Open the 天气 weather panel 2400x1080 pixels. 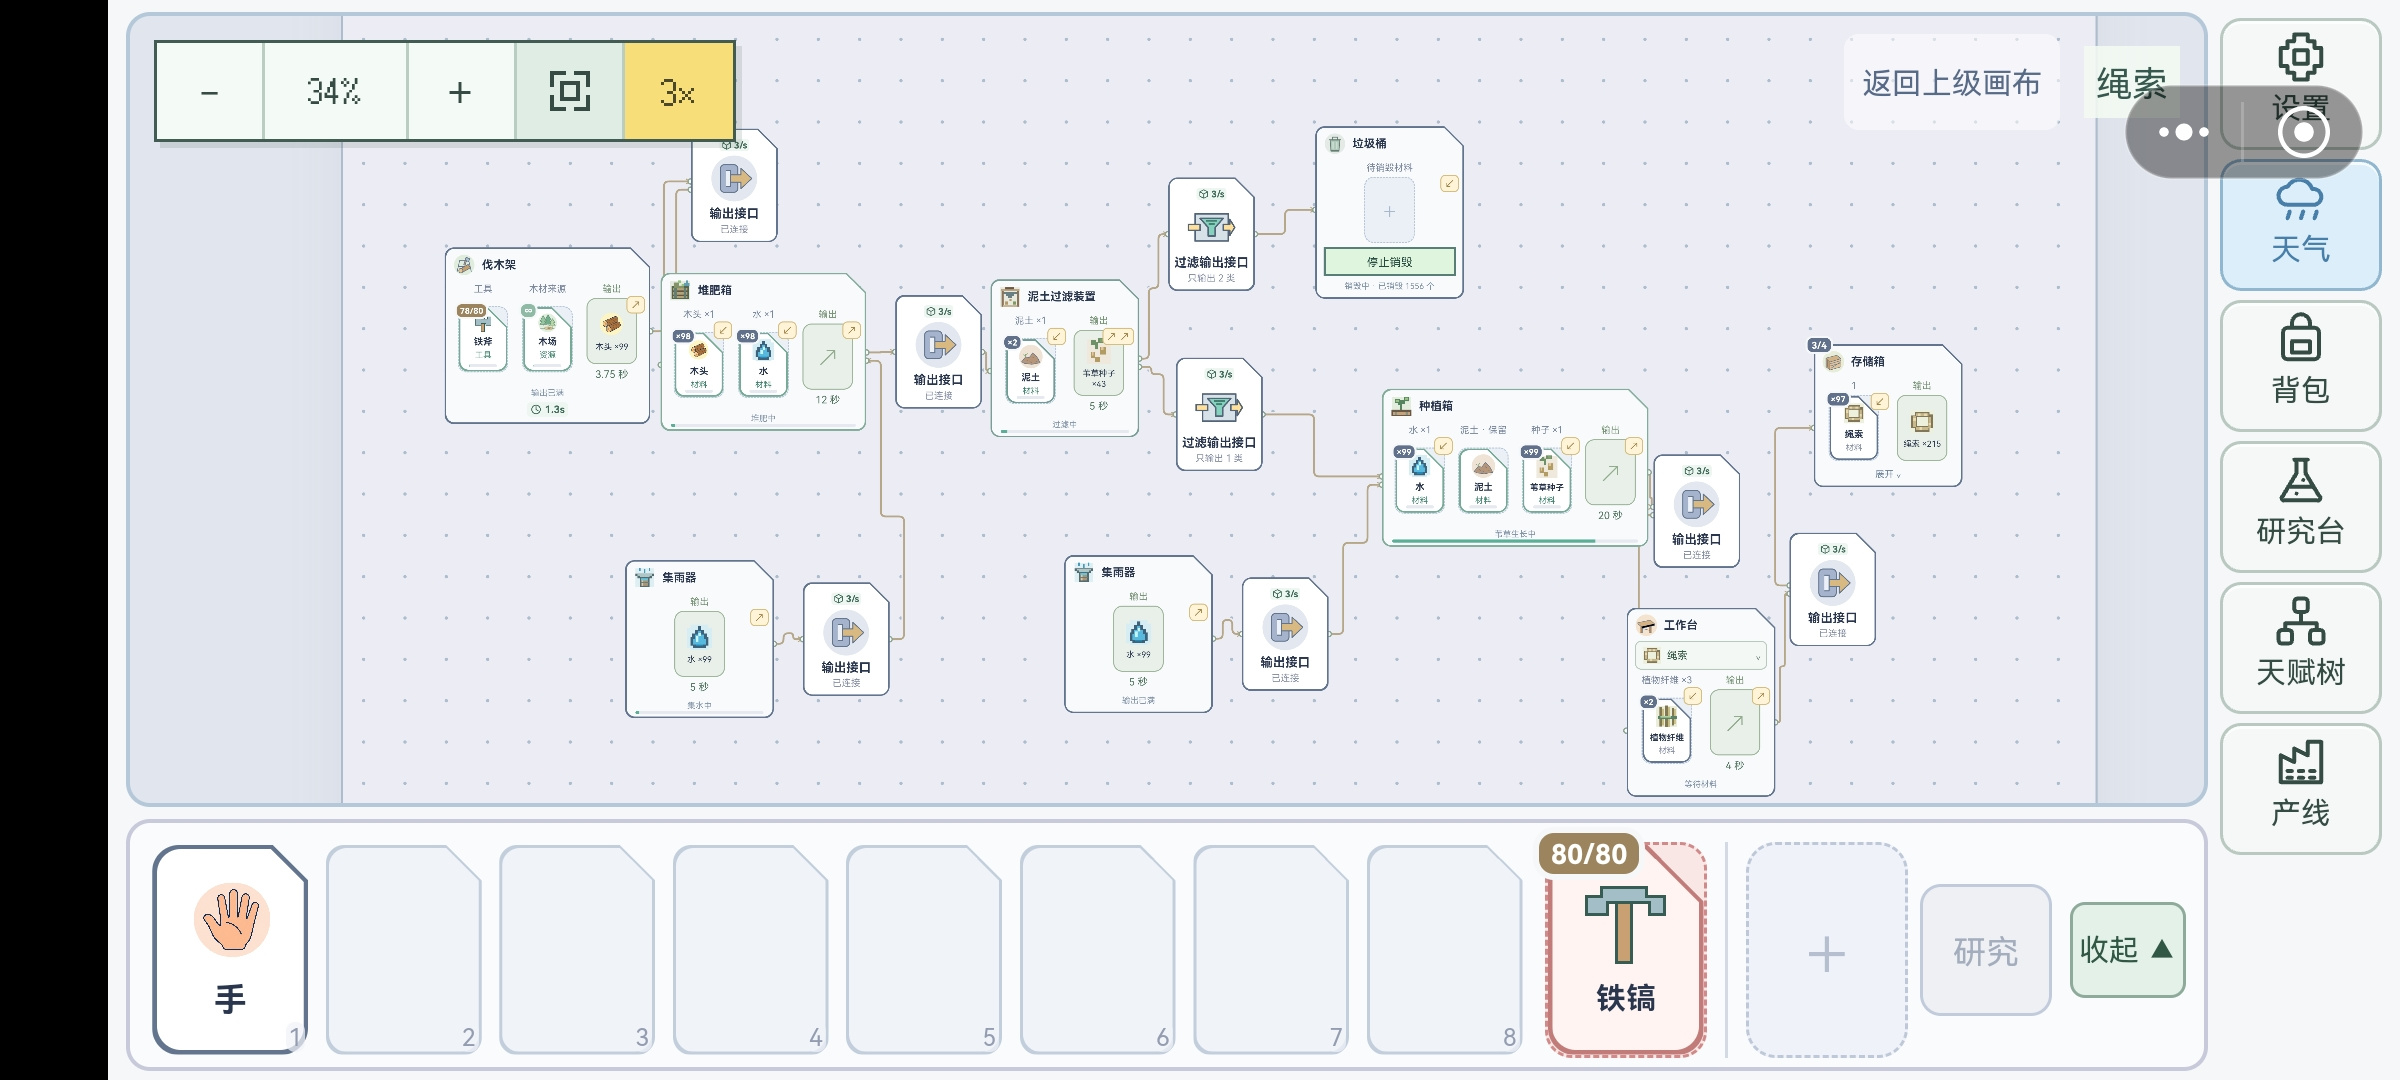click(x=2300, y=225)
